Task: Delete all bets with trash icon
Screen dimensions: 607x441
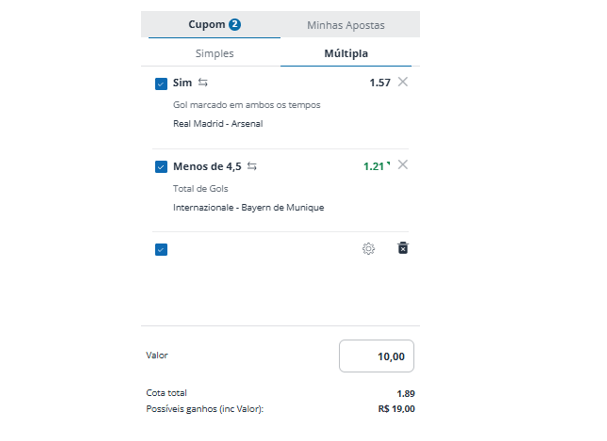Action: pos(403,248)
